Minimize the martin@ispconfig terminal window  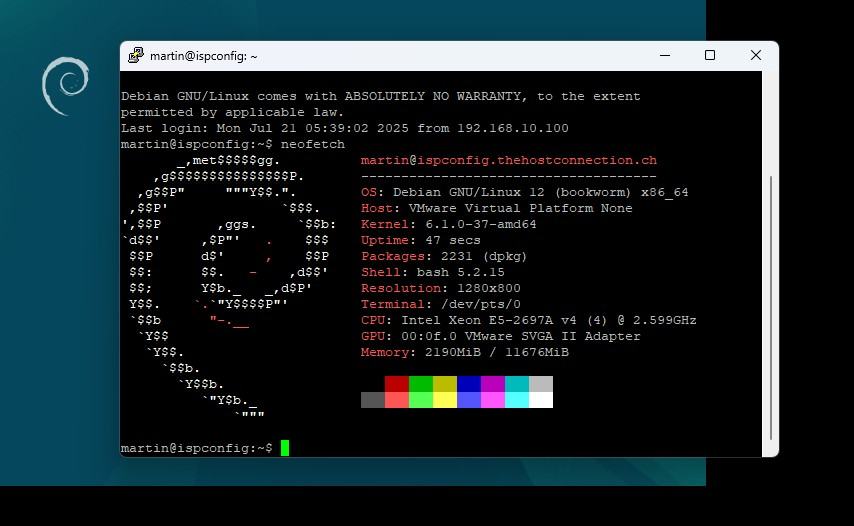tap(664, 55)
